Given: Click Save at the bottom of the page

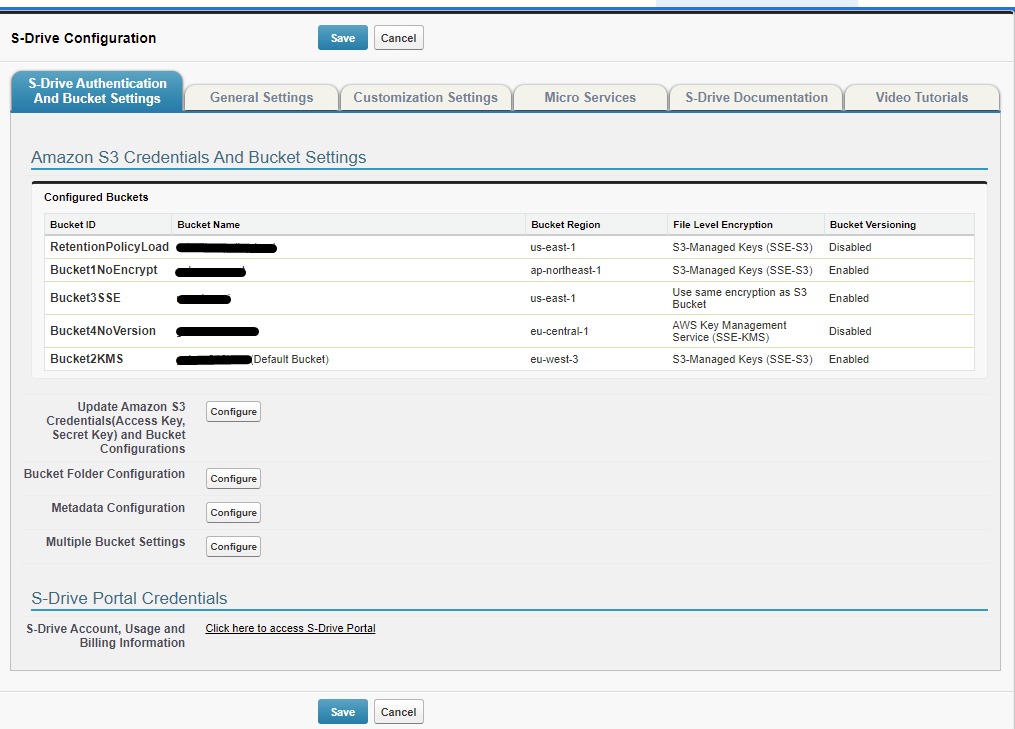Looking at the screenshot, I should click(x=342, y=711).
